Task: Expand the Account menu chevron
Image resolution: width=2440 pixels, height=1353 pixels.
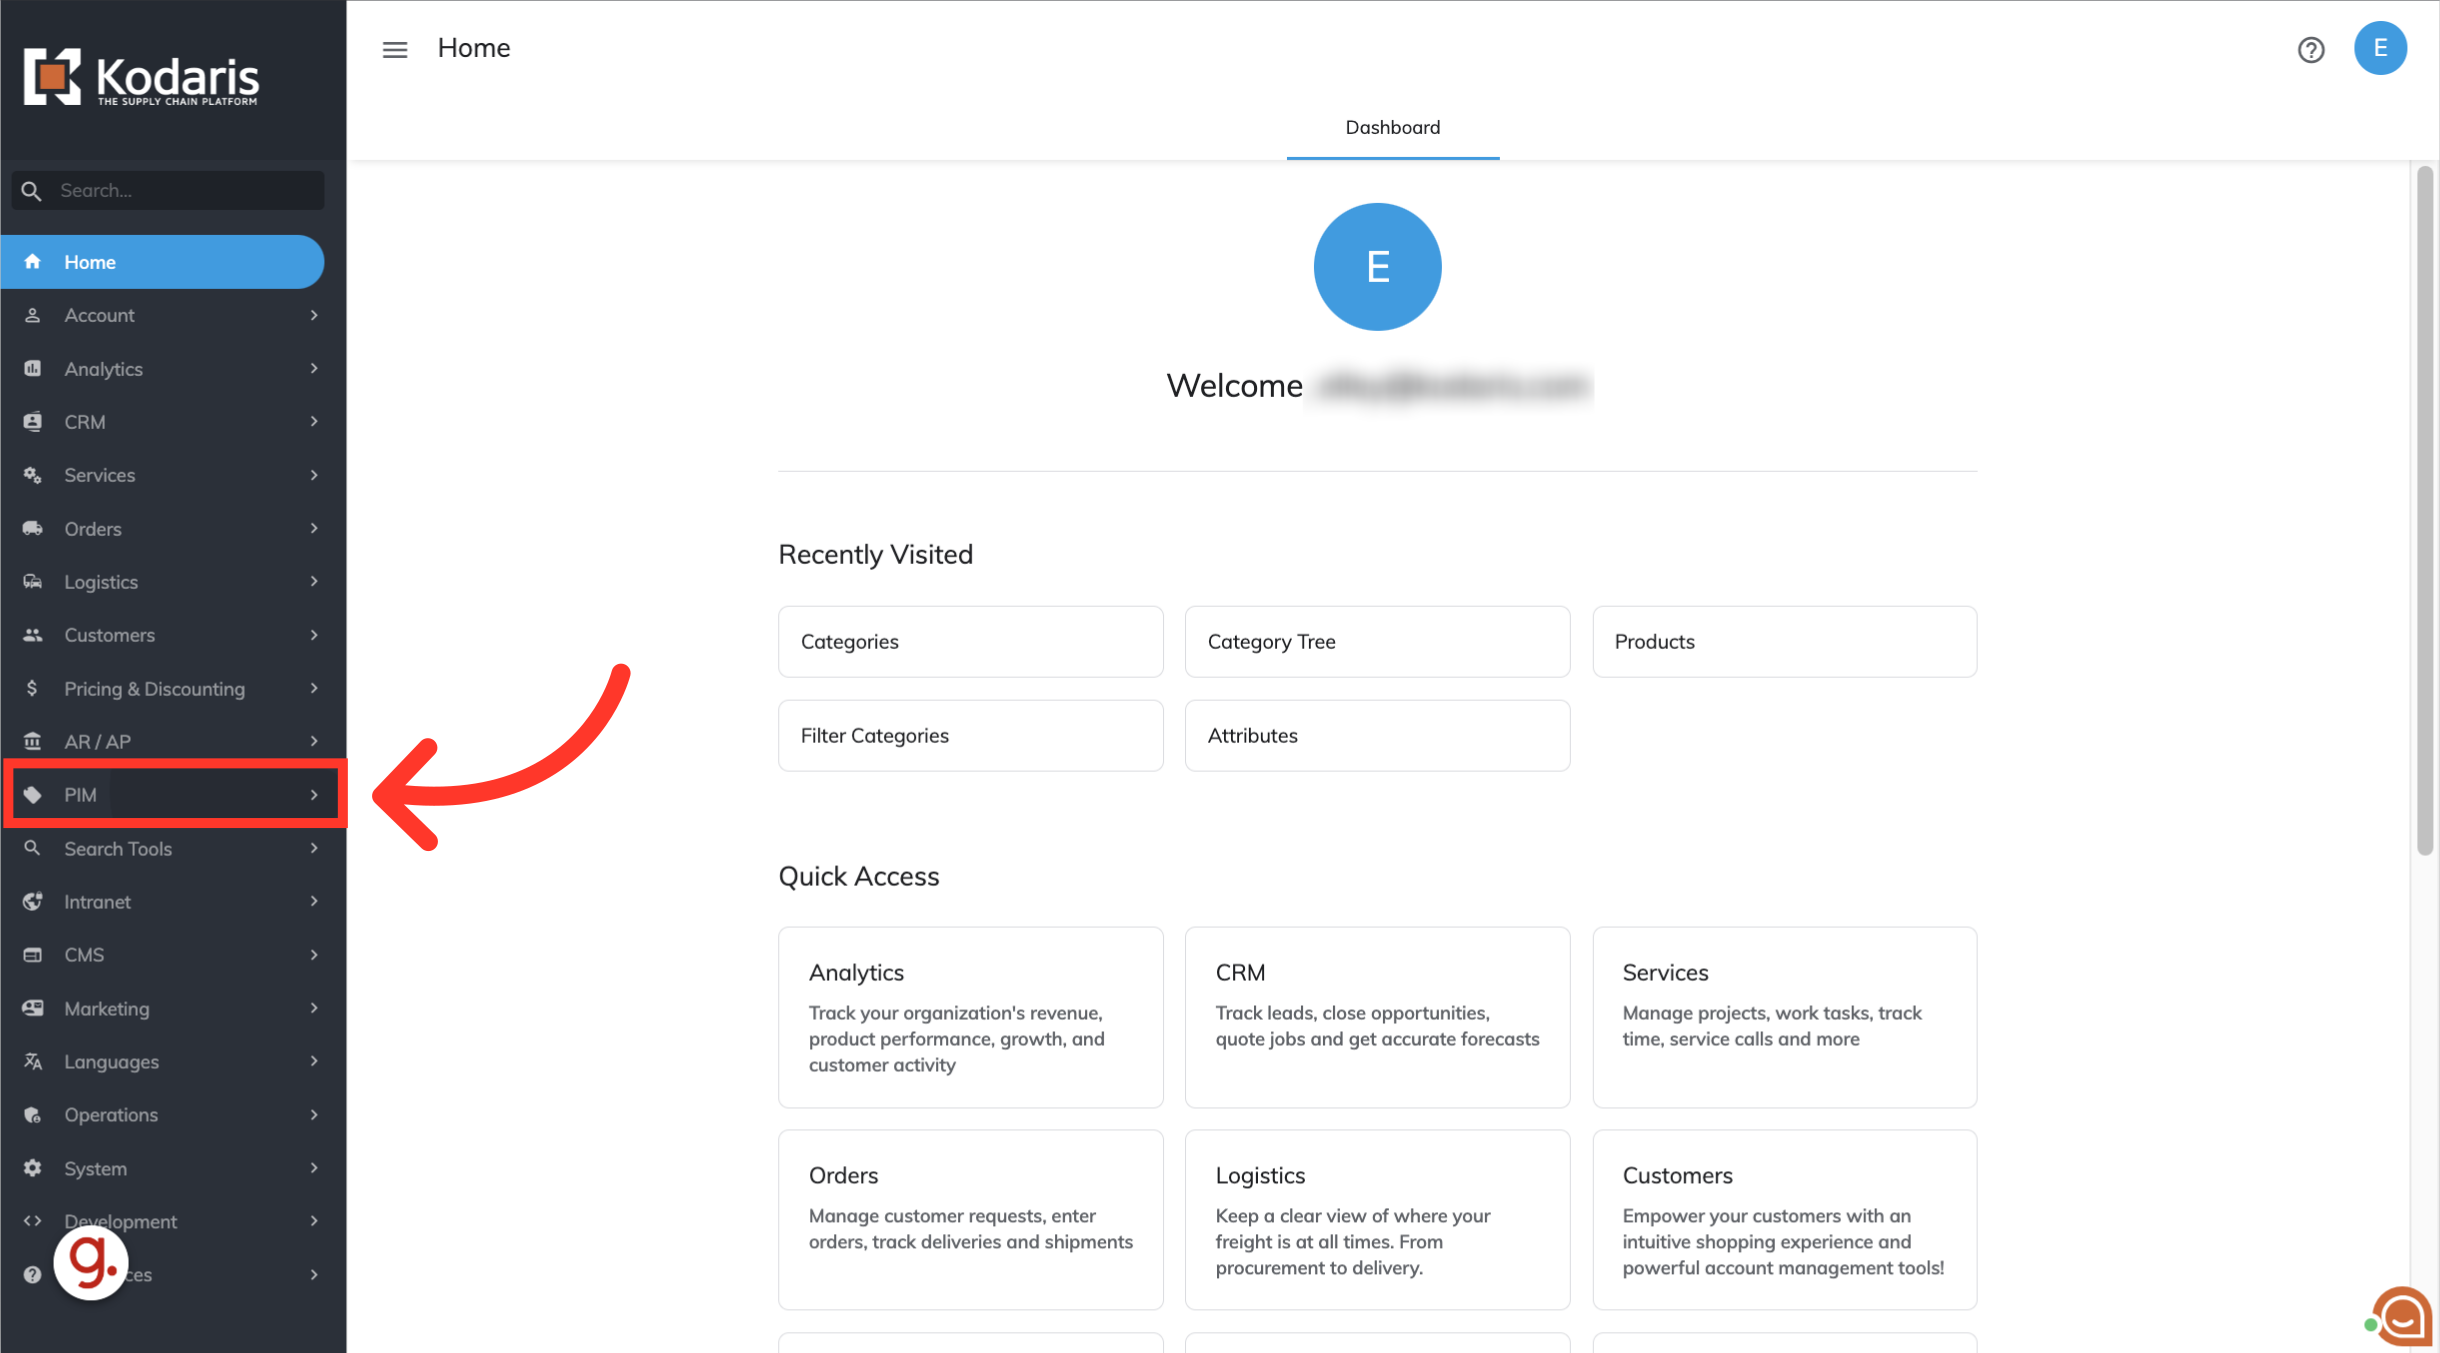Action: click(x=314, y=315)
